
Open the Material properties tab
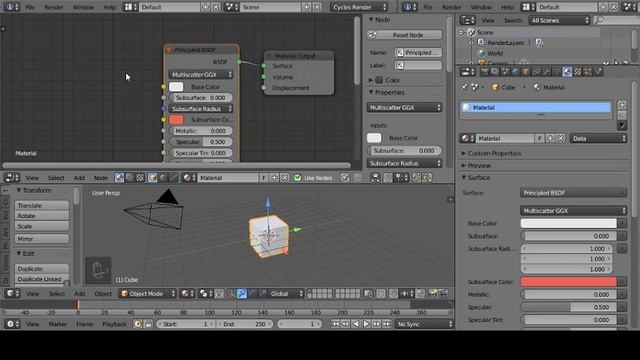point(567,72)
